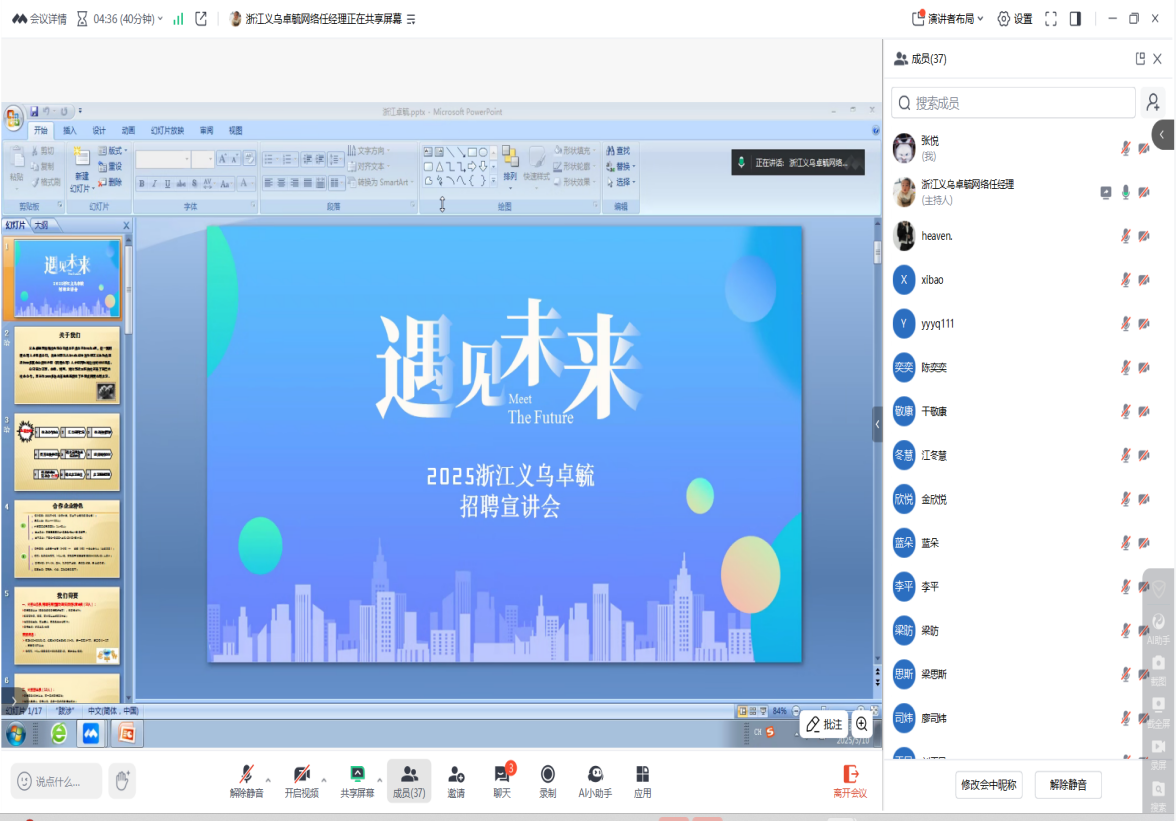1176x821 pixels.
Task: Expand share options arrow beside 共享屏幕
Action: tap(380, 781)
